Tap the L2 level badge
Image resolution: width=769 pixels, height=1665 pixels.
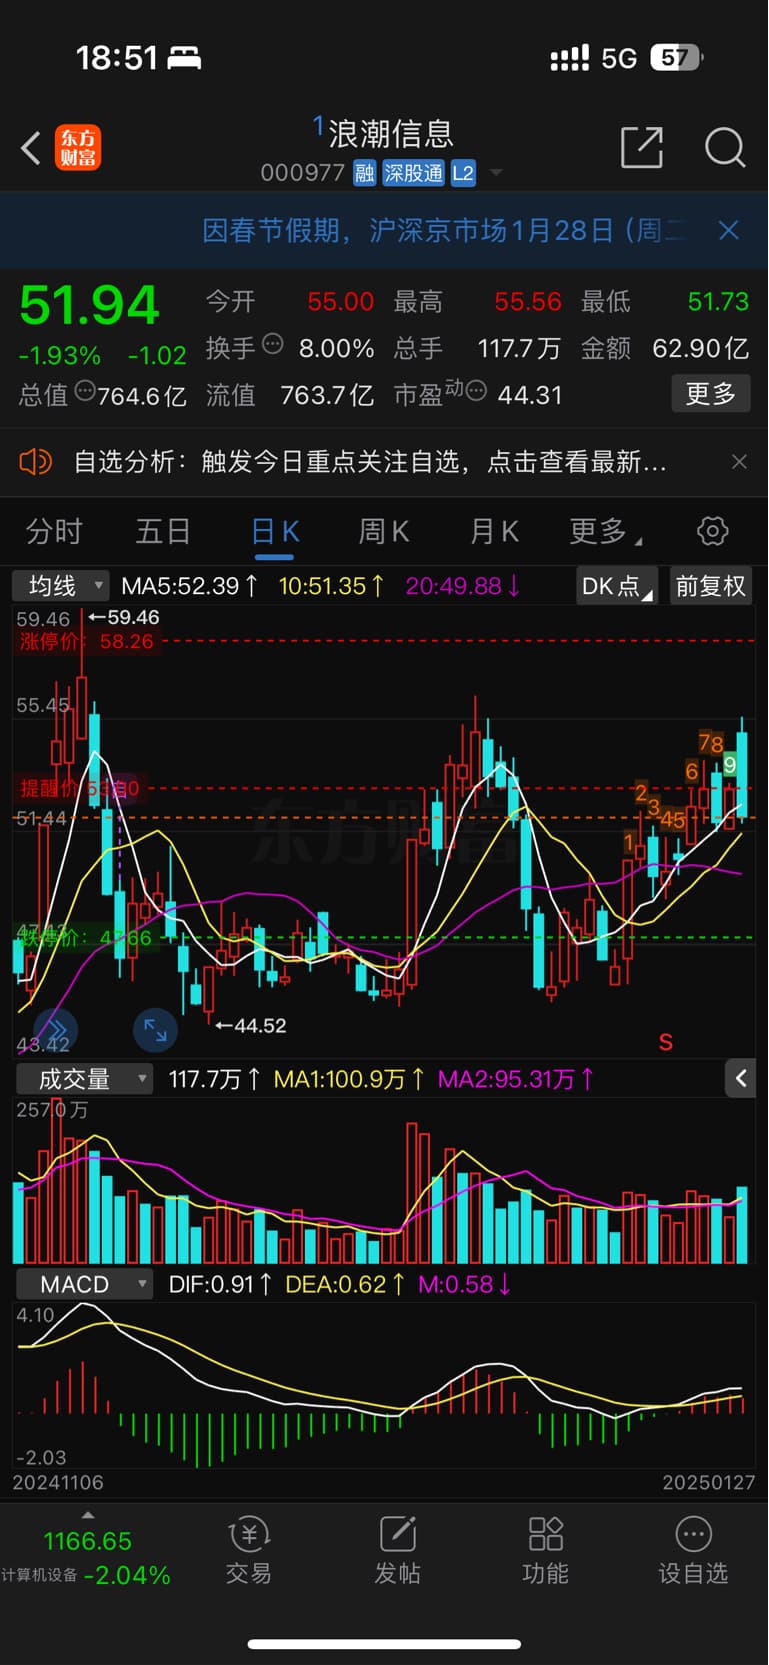tap(463, 173)
